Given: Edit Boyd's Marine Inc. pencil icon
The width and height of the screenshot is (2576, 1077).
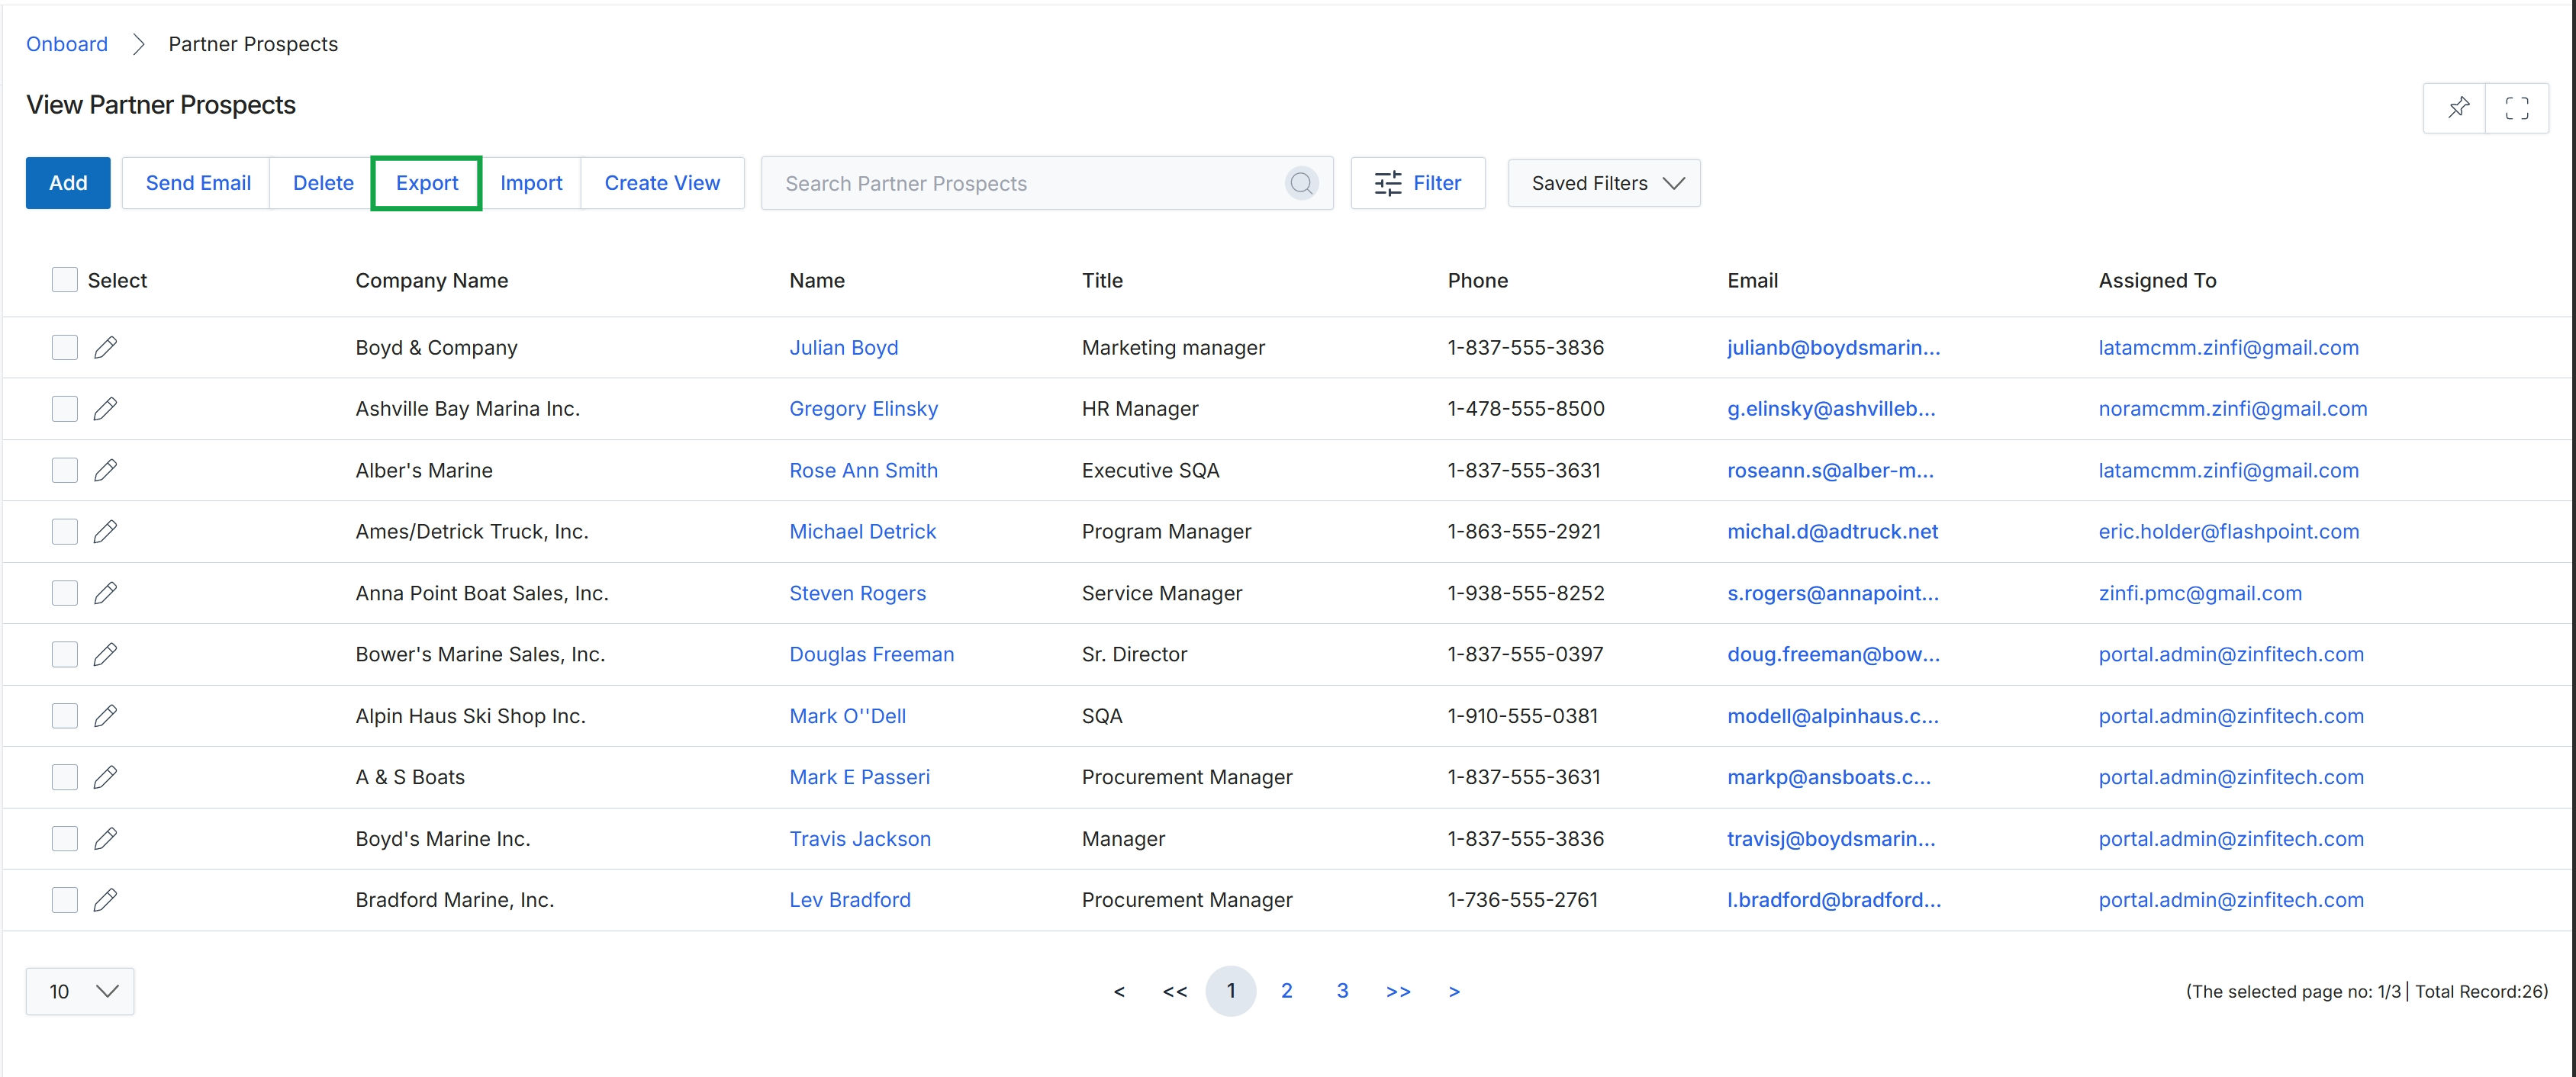Looking at the screenshot, I should tap(105, 838).
